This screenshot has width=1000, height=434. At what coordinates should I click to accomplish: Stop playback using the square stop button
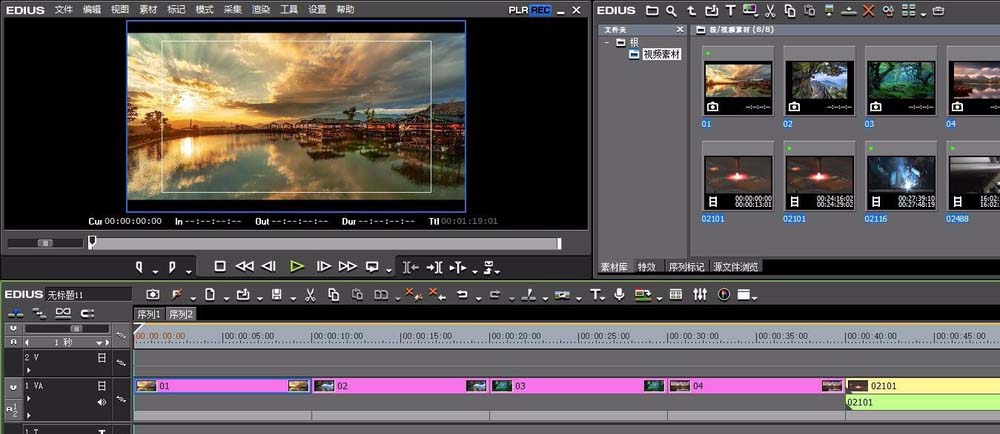tap(220, 266)
